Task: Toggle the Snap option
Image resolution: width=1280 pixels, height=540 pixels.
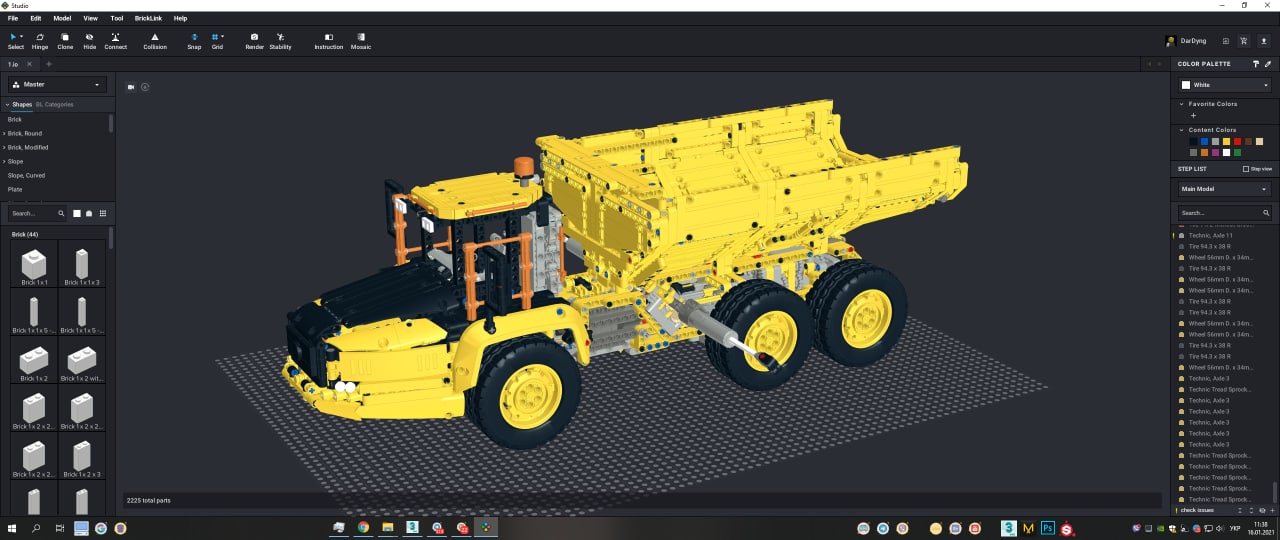Action: [194, 41]
